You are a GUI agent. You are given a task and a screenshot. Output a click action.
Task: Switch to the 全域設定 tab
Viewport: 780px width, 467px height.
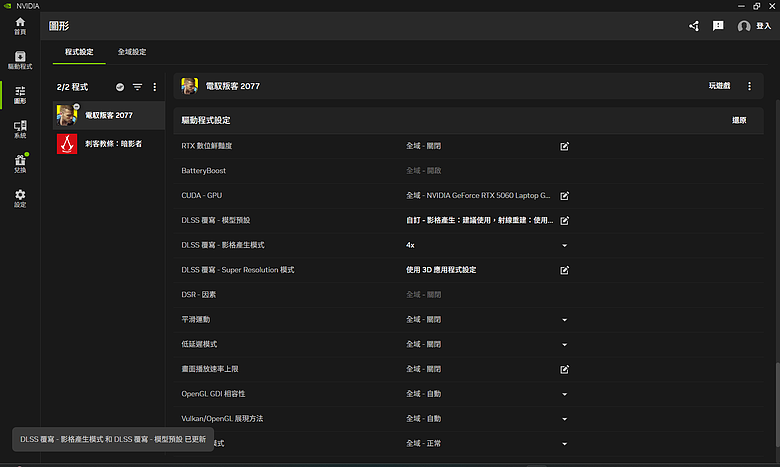(132, 52)
